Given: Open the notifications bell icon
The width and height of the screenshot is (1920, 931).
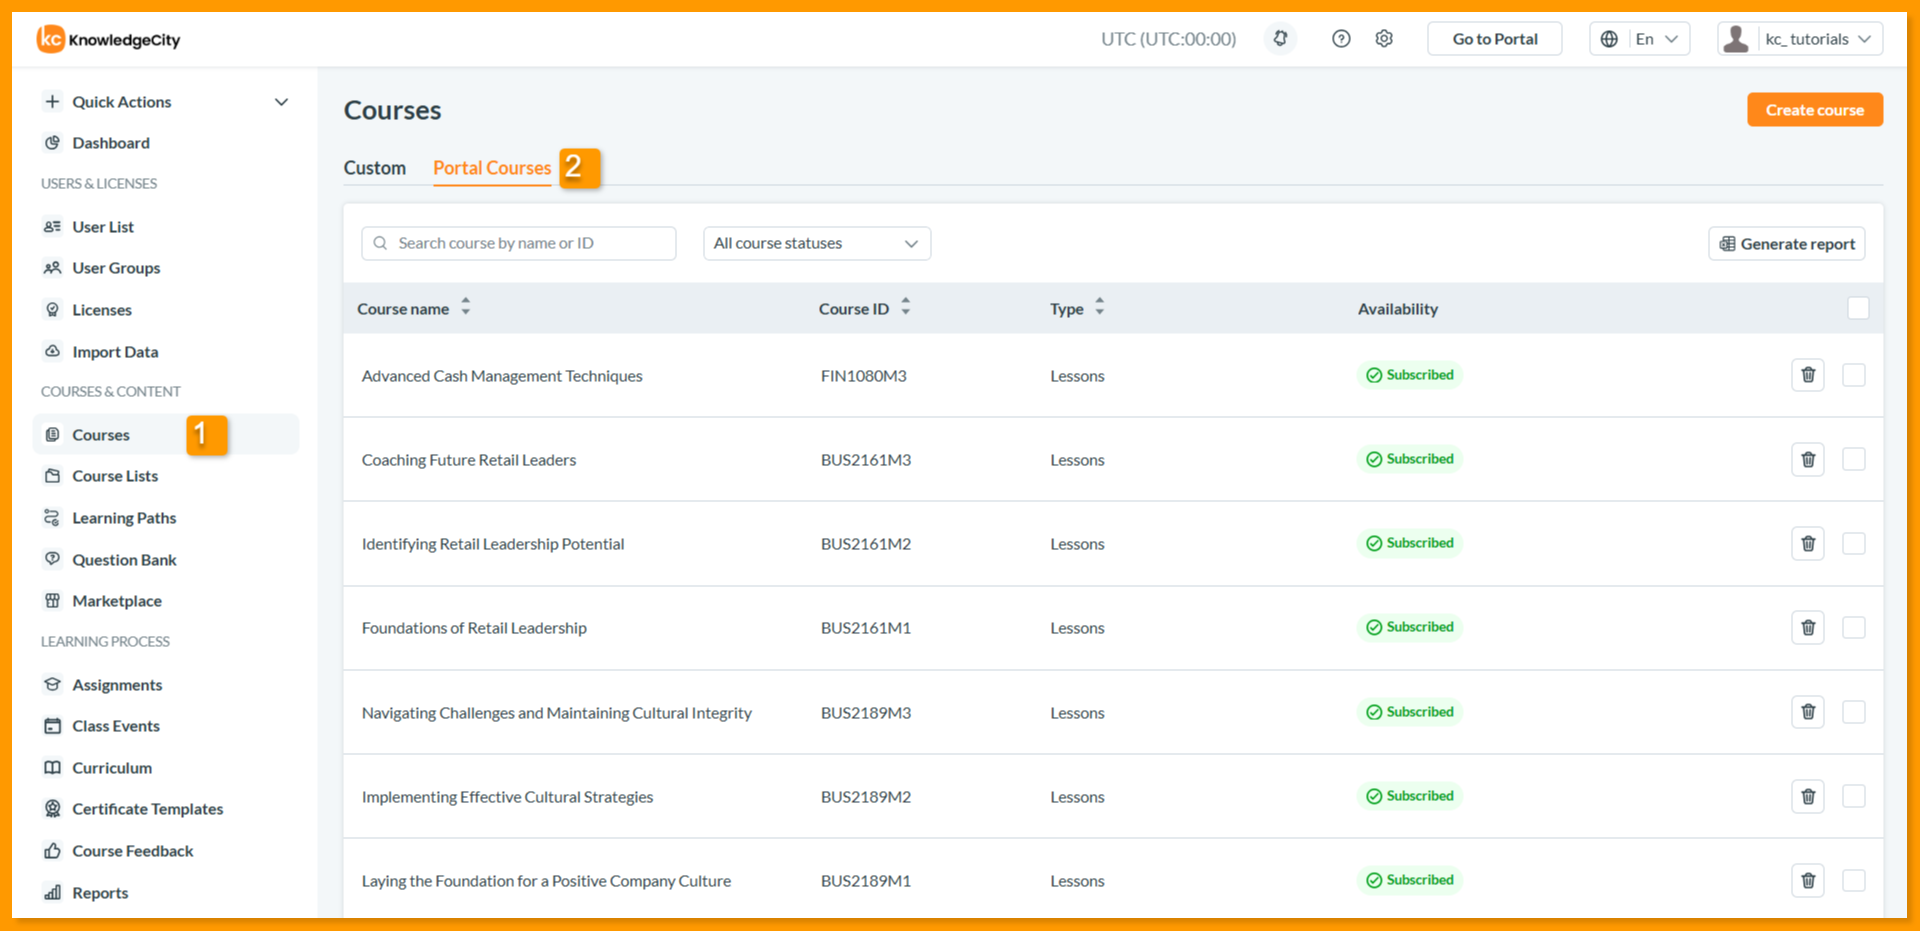Looking at the screenshot, I should point(1280,39).
